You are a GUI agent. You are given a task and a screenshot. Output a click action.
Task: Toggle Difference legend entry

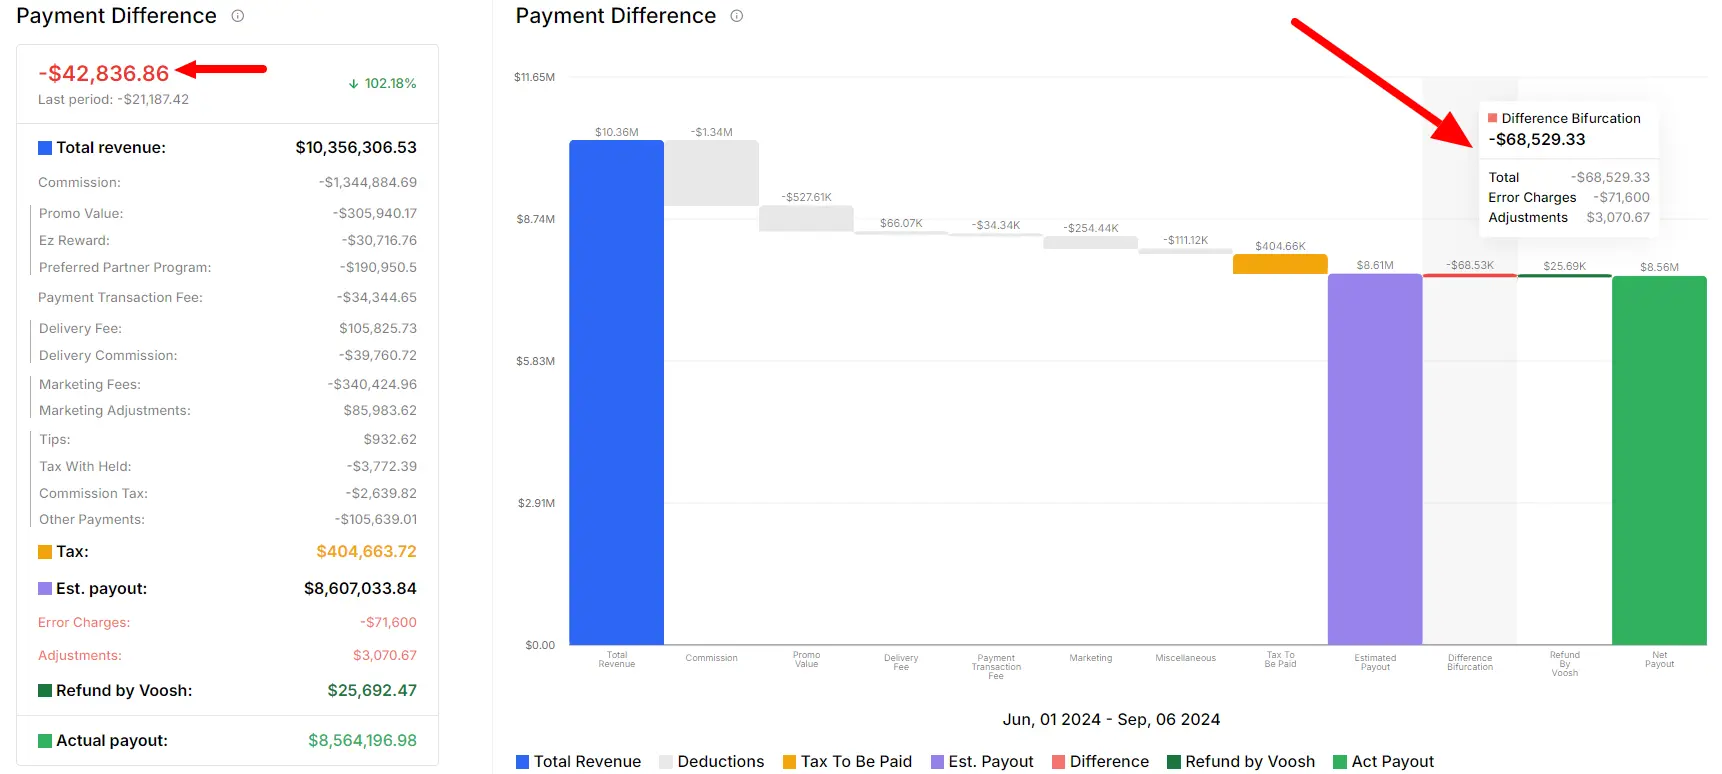1100,762
